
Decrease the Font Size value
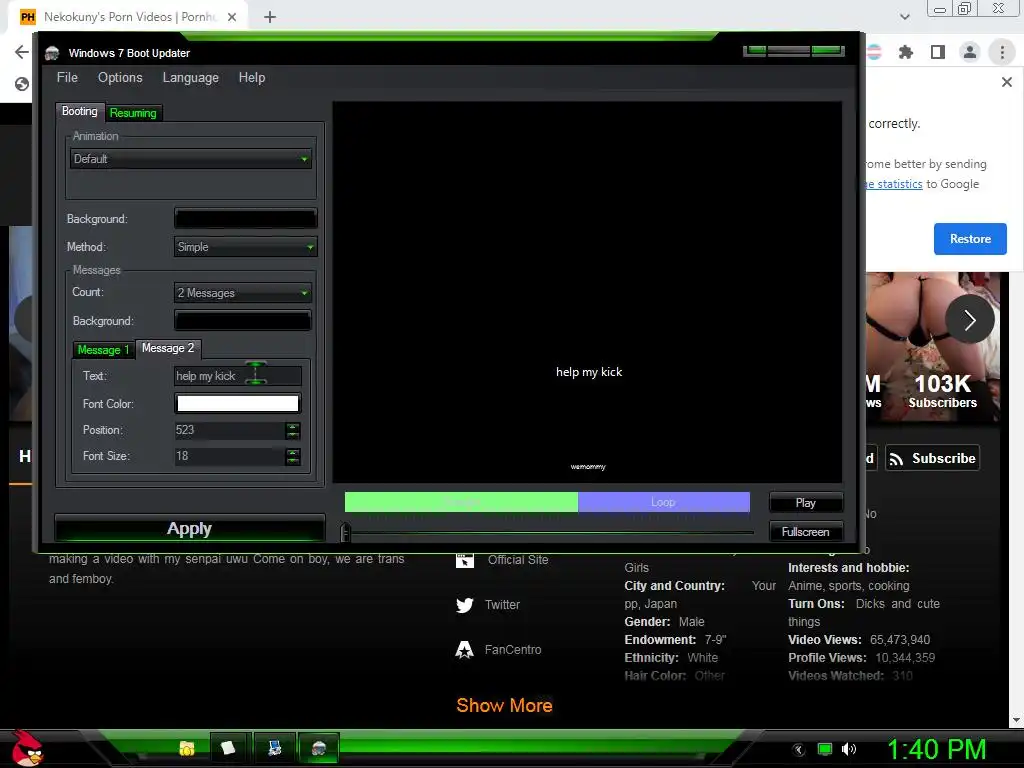pyautogui.click(x=293, y=461)
